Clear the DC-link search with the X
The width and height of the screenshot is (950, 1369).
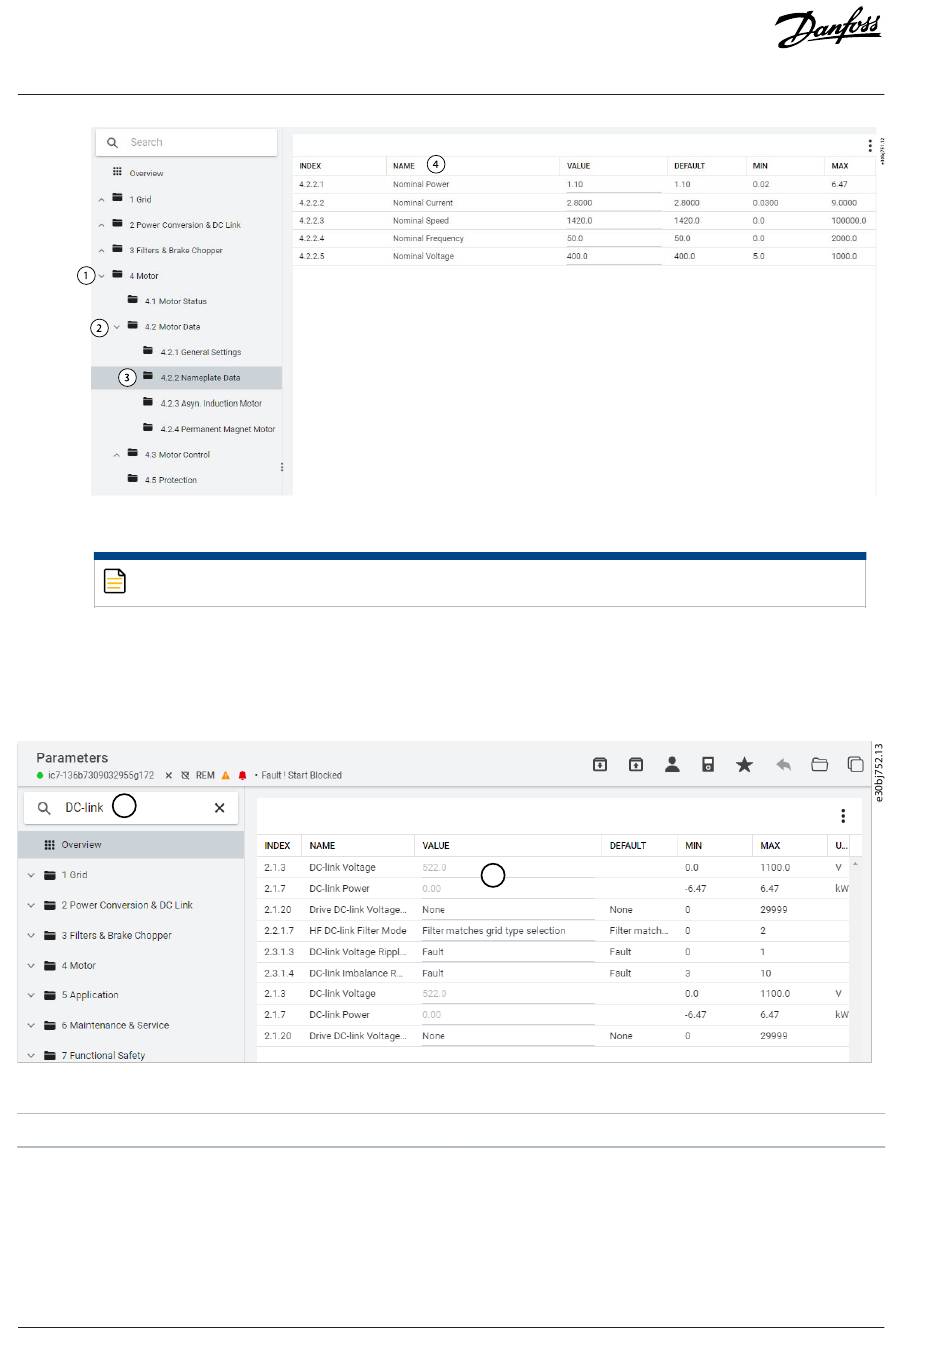[219, 808]
